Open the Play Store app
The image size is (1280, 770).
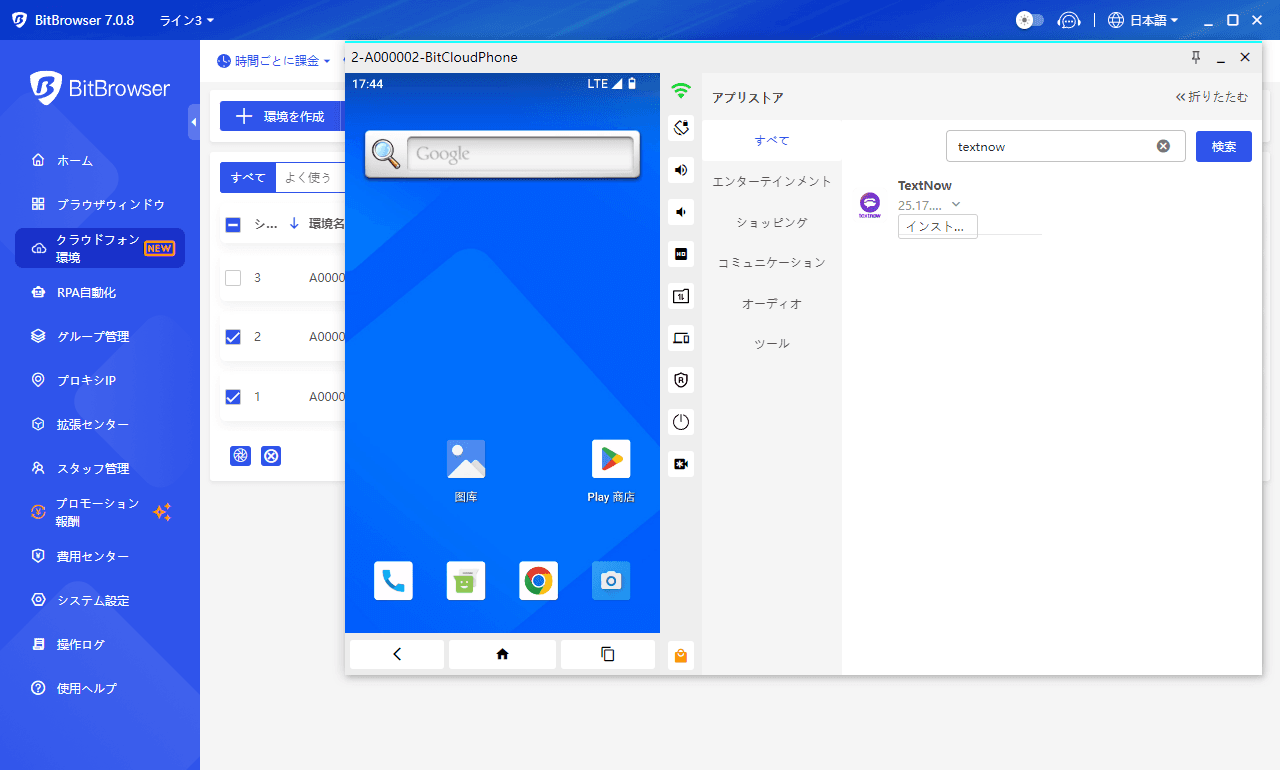click(x=611, y=460)
